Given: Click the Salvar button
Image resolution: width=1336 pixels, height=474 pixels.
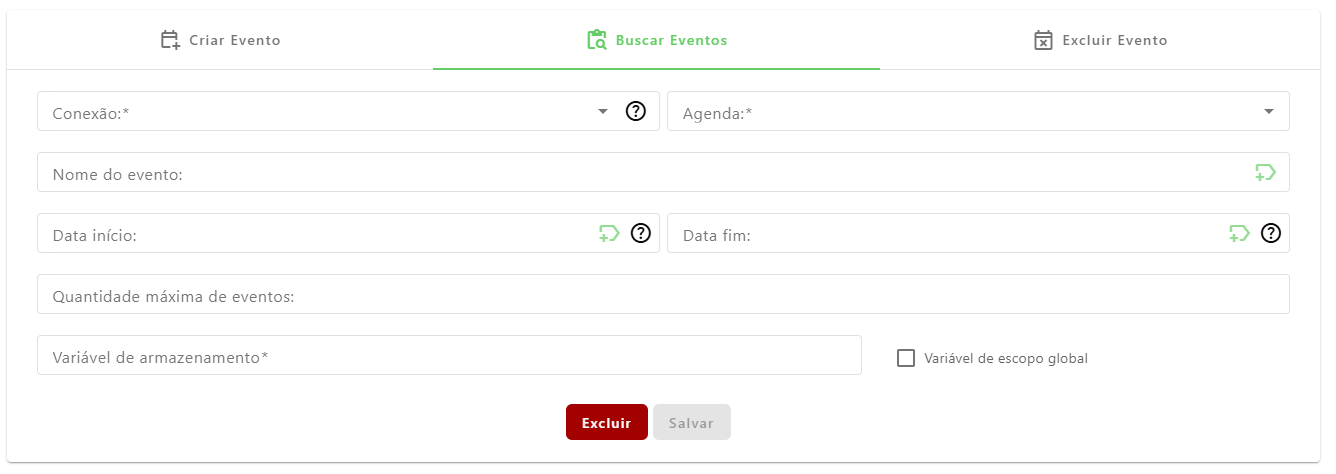Looking at the screenshot, I should 692,422.
